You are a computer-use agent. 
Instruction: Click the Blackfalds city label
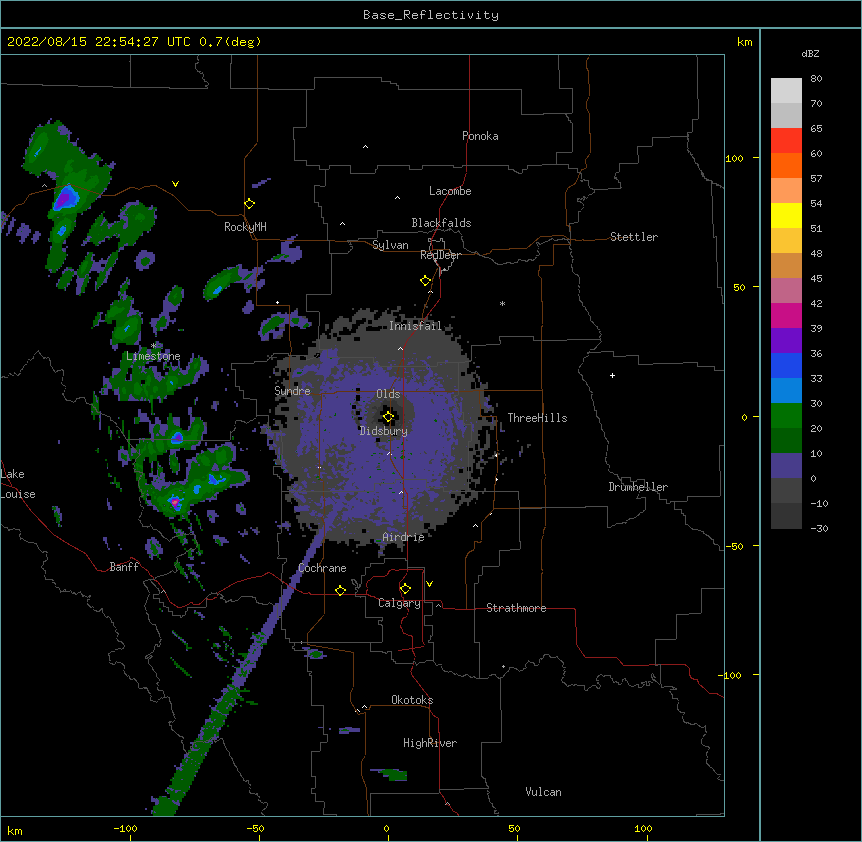(x=441, y=223)
